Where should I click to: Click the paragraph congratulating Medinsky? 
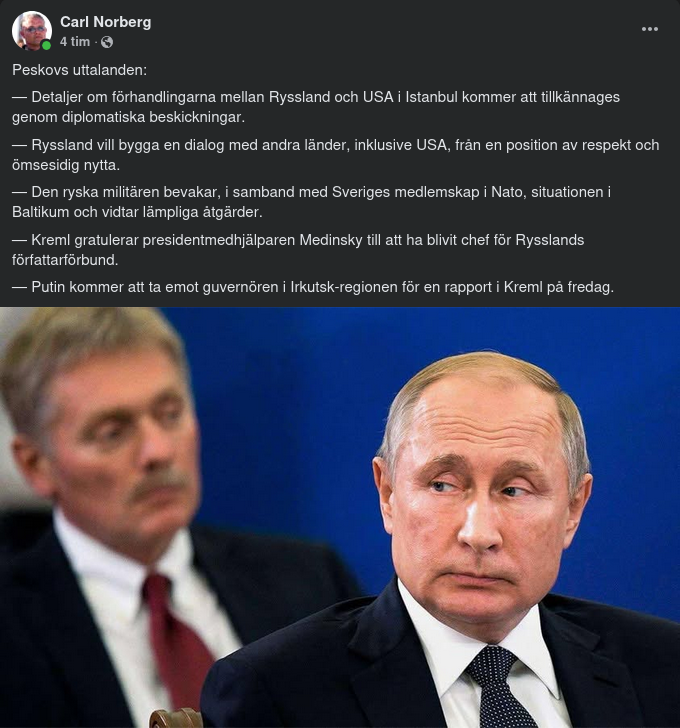tap(298, 250)
